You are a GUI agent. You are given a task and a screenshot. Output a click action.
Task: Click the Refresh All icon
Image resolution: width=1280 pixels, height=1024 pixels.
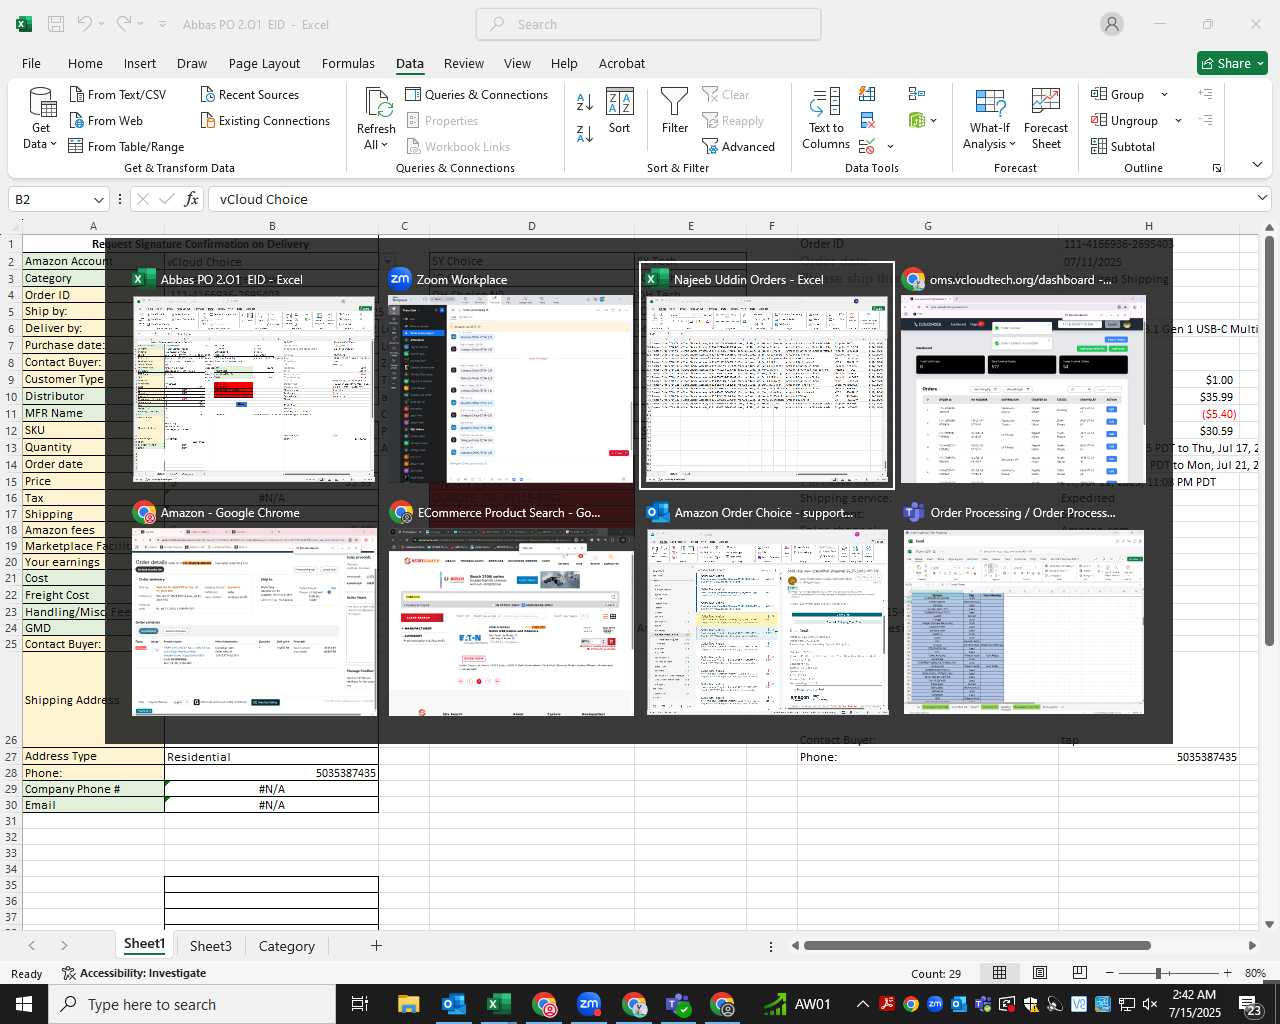click(378, 103)
